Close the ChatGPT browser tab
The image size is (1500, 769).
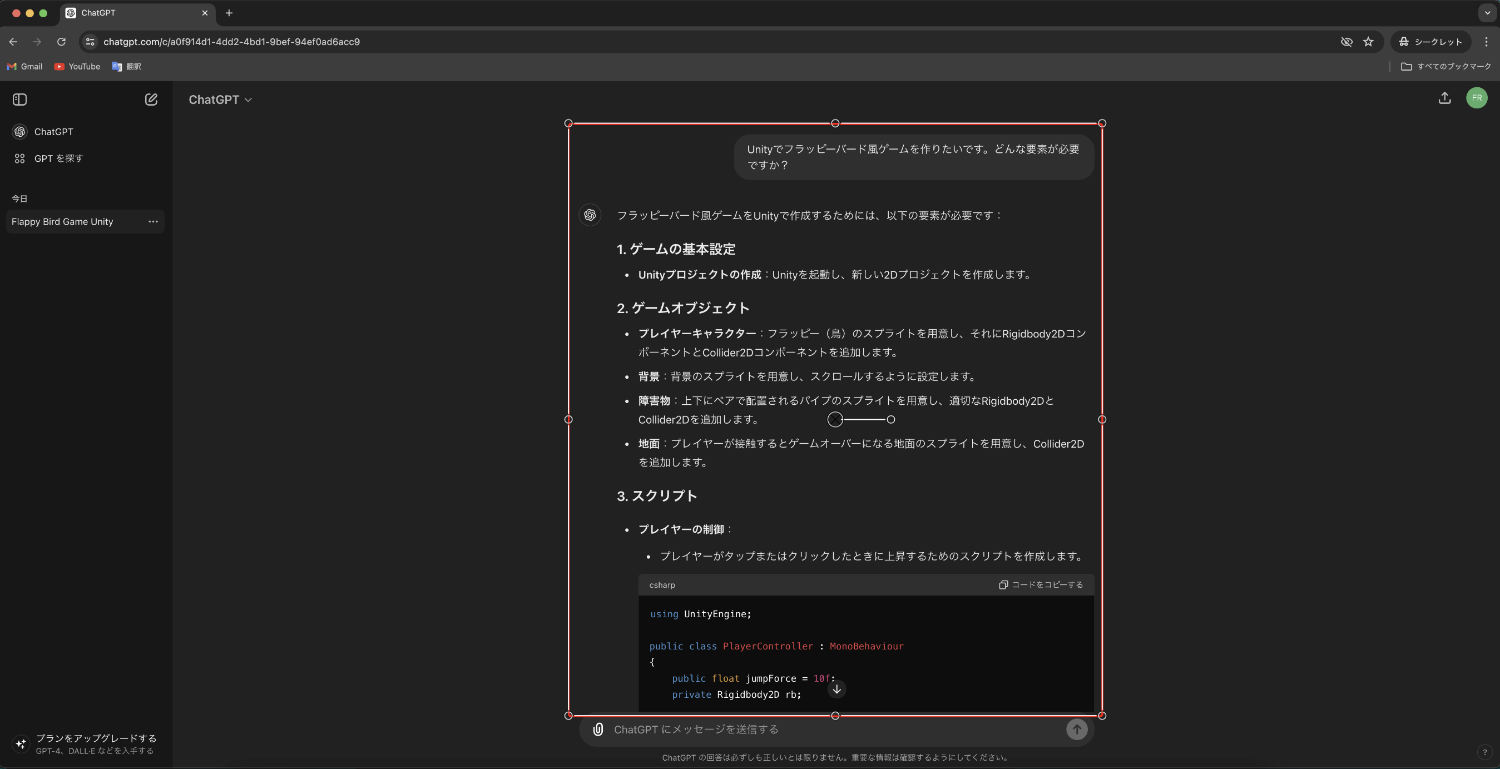205,13
